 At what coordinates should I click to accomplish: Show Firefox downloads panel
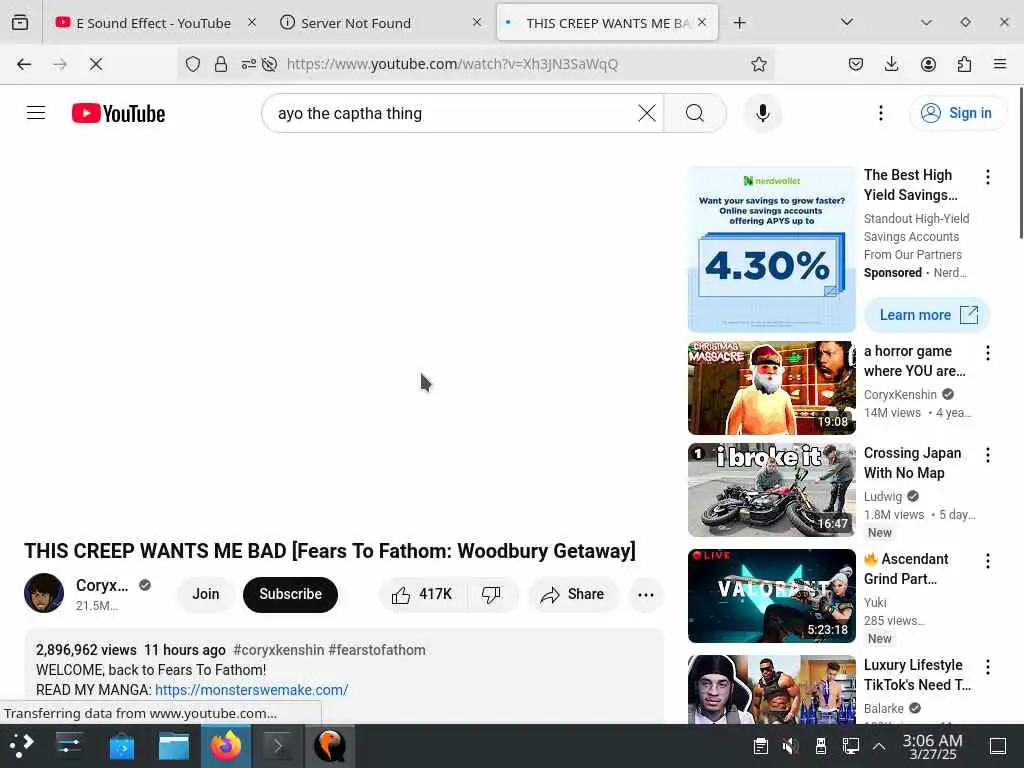click(891, 64)
